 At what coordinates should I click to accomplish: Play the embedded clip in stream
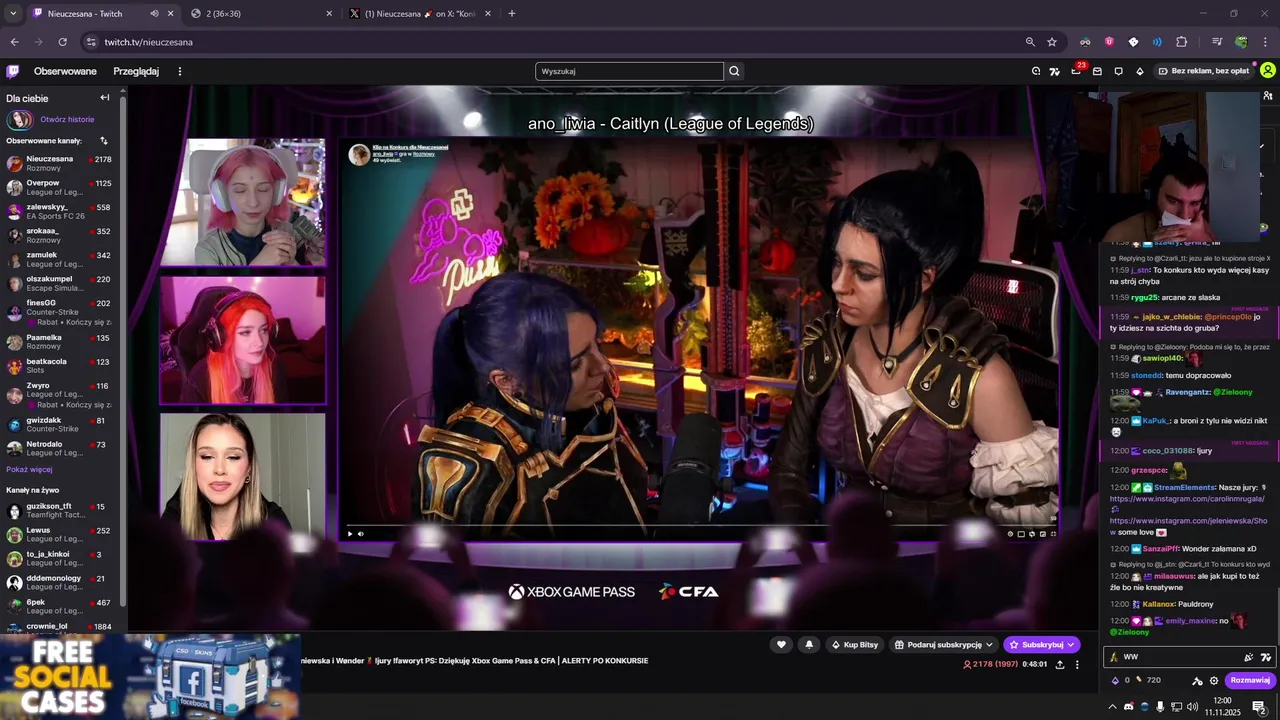(x=350, y=534)
